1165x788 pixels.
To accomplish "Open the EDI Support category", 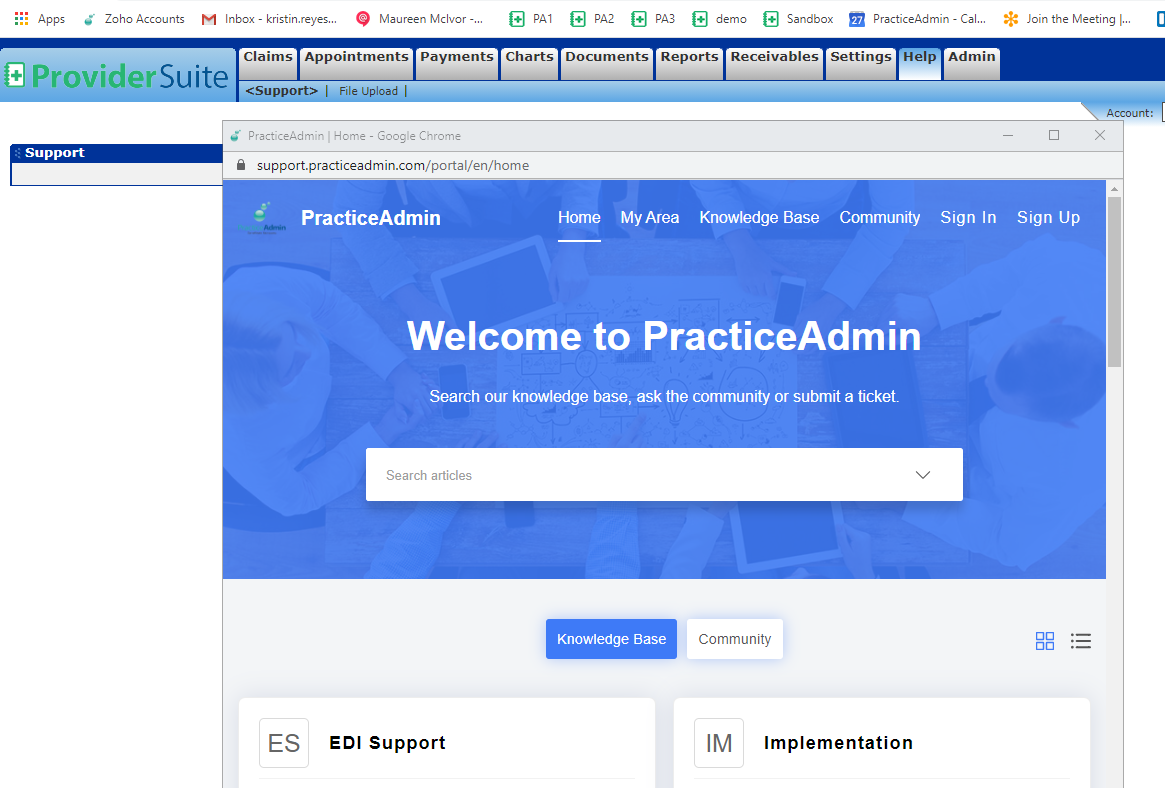I will point(387,743).
